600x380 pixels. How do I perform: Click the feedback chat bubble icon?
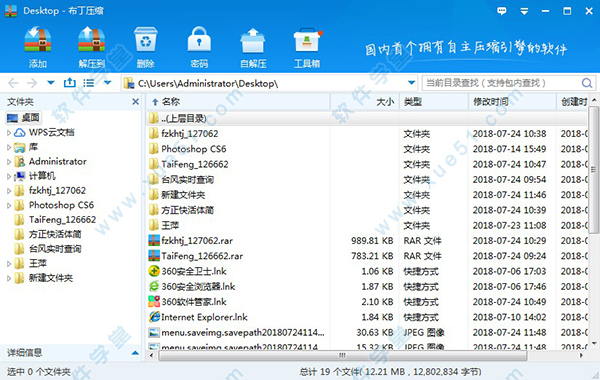(x=502, y=11)
